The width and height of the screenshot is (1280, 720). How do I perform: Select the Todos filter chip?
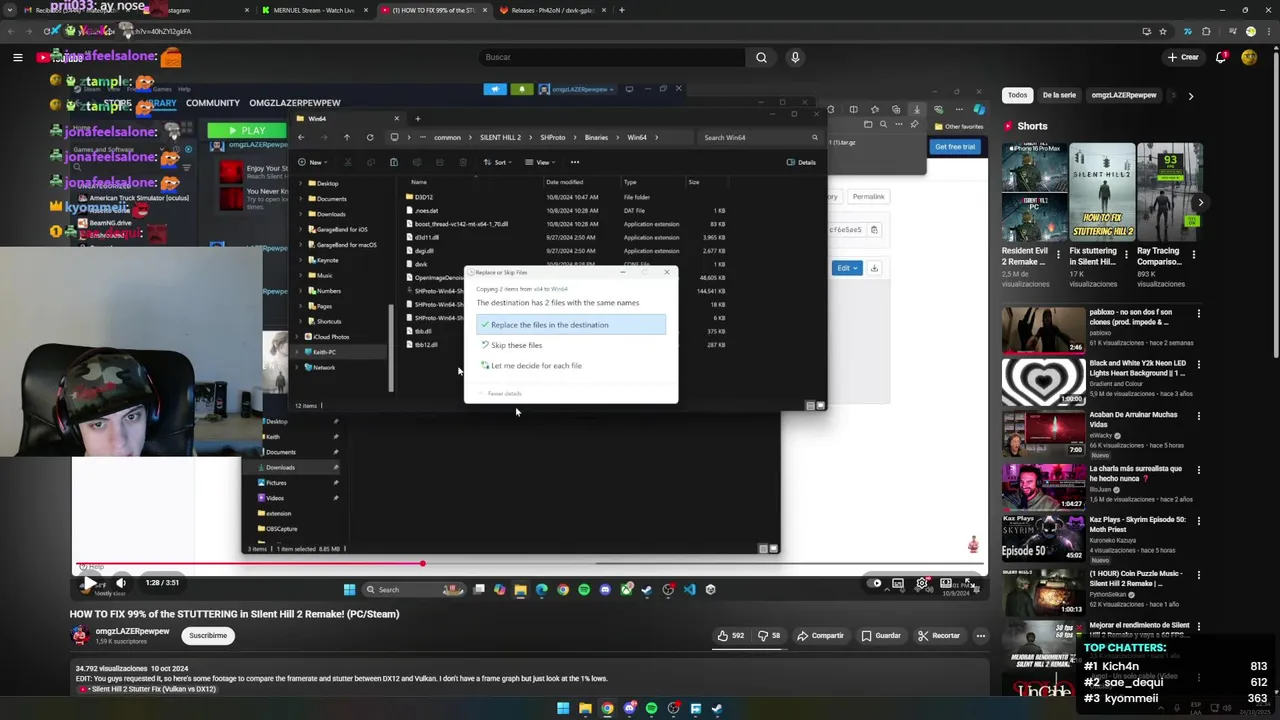(1017, 95)
